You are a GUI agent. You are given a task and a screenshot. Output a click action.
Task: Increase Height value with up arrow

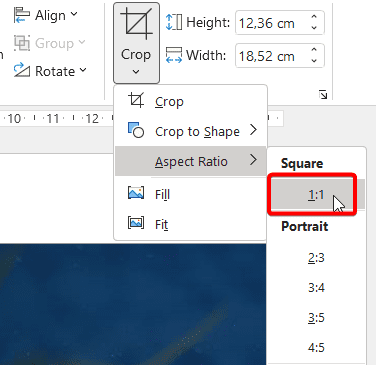tap(314, 17)
